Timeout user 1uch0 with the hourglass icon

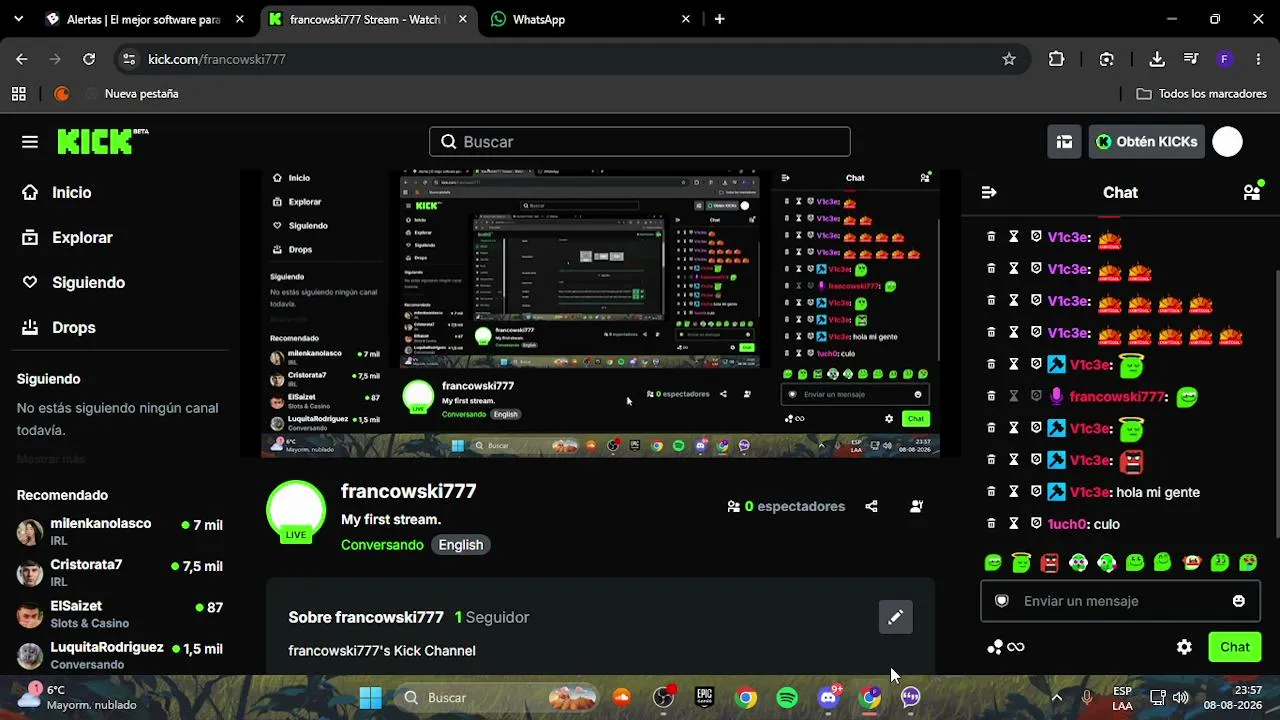tap(1013, 524)
